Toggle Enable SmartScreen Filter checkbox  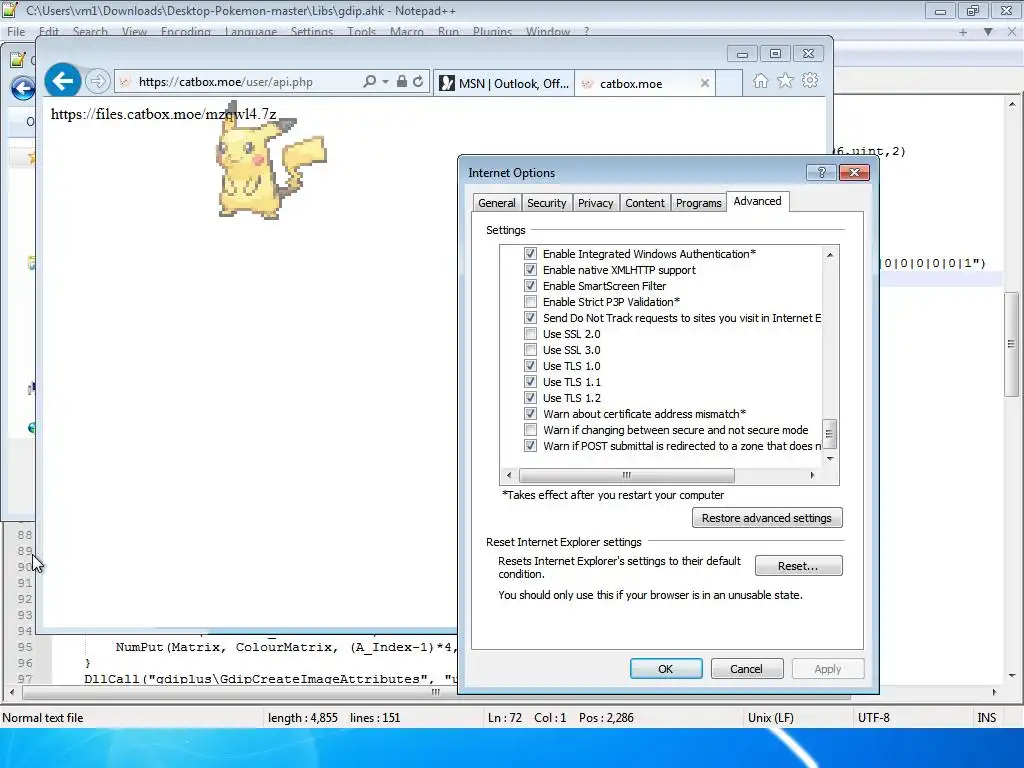click(x=530, y=286)
